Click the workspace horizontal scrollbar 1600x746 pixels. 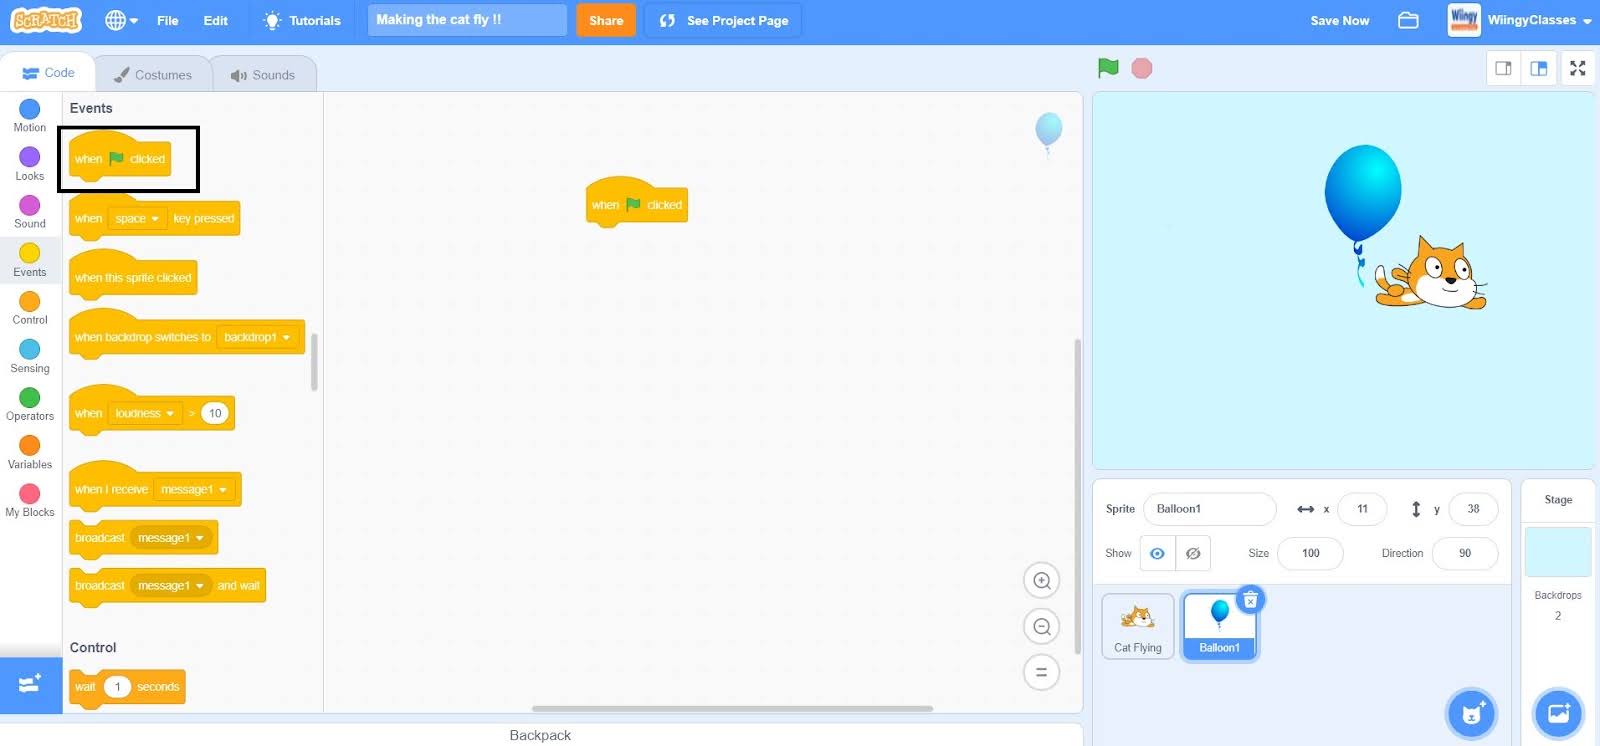[732, 708]
